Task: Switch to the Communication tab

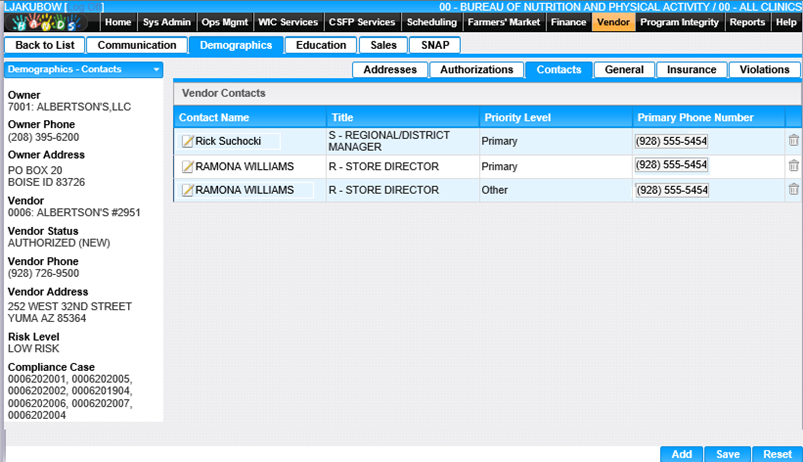Action: pyautogui.click(x=137, y=45)
